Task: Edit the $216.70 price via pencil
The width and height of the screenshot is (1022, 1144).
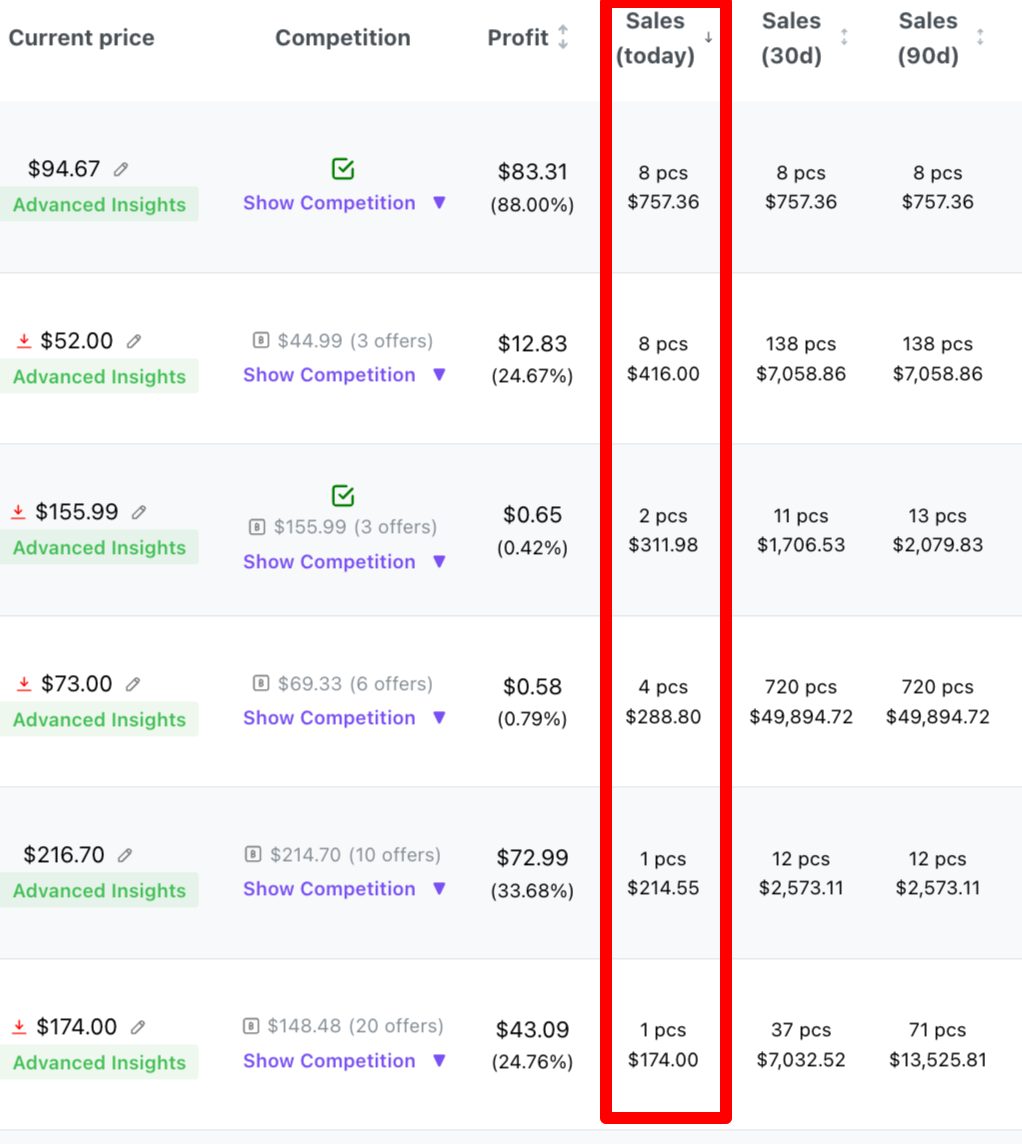Action: point(125,854)
